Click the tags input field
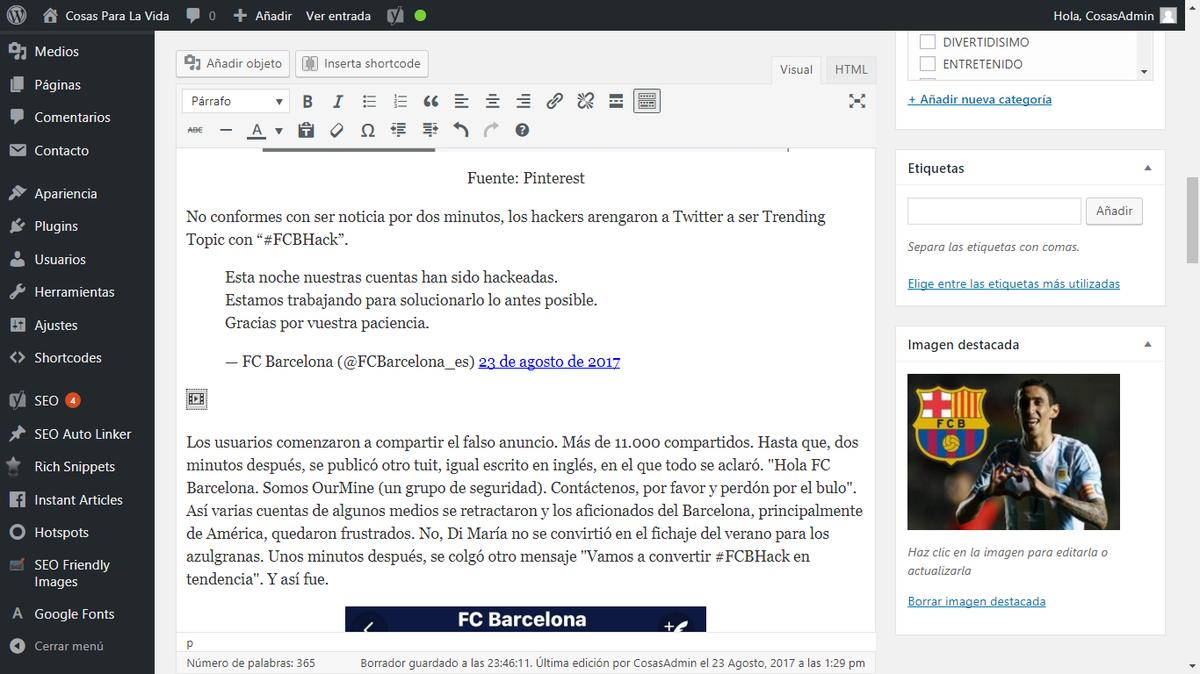Image resolution: width=1200 pixels, height=674 pixels. click(x=993, y=211)
